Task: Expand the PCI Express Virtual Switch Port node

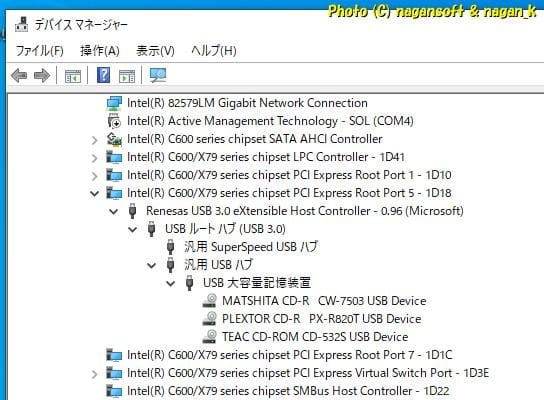Action: click(x=94, y=374)
